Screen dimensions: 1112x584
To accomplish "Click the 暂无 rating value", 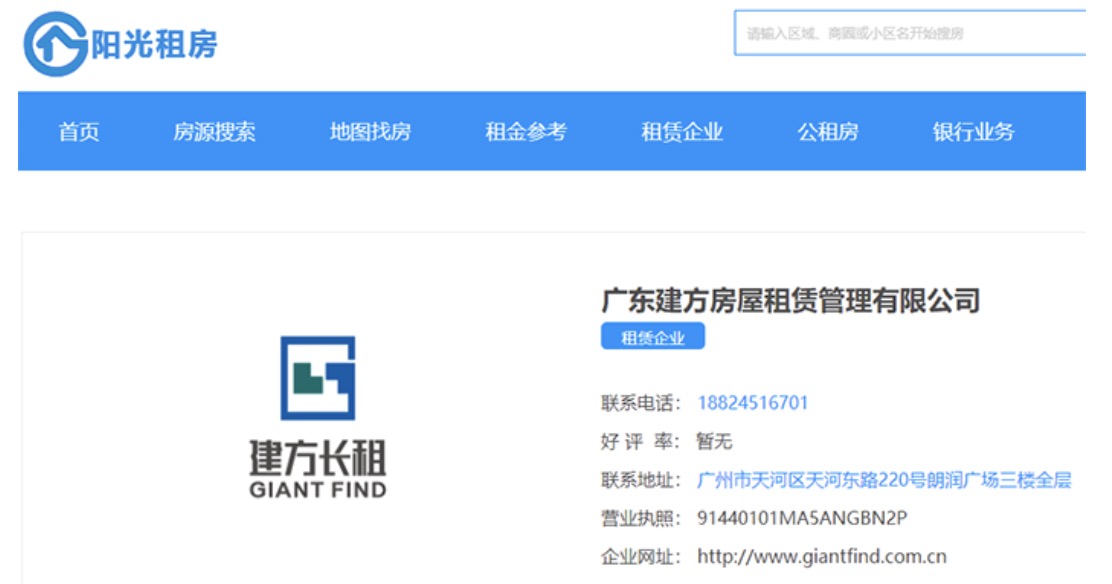I will point(714,442).
